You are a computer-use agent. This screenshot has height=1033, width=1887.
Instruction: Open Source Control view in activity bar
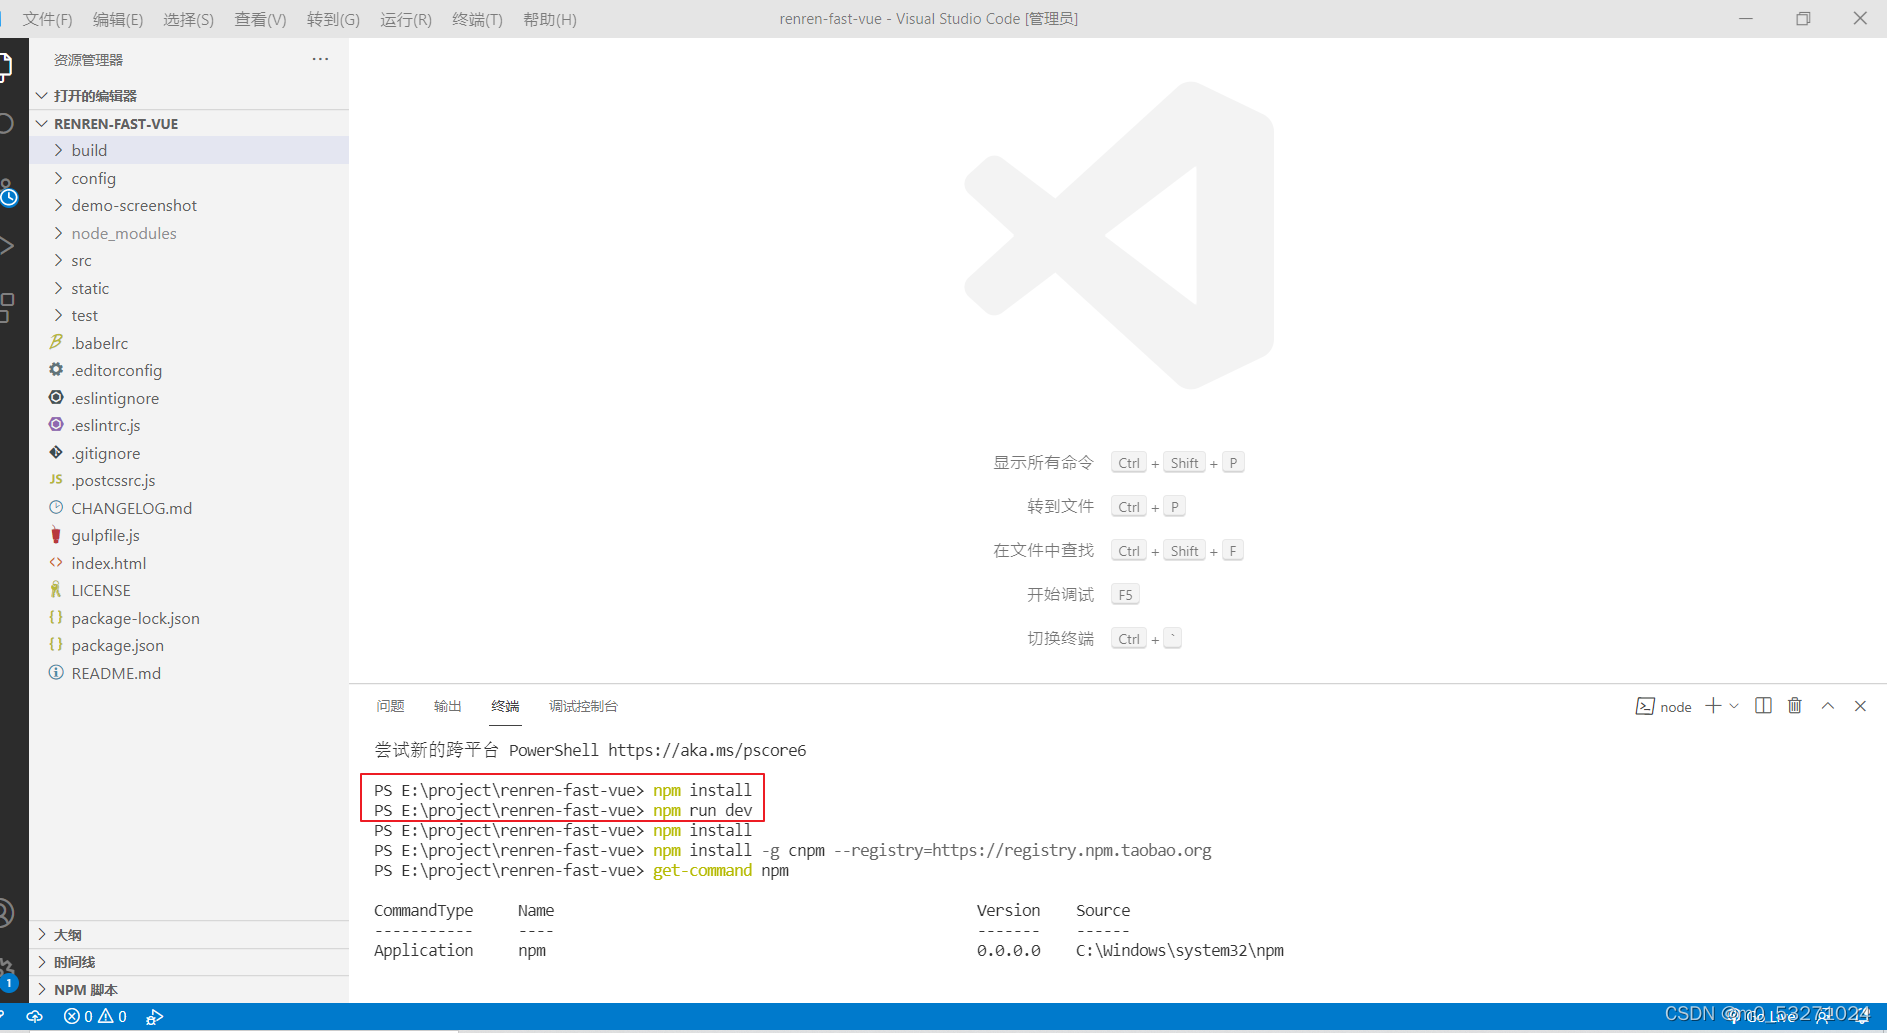[x=8, y=192]
